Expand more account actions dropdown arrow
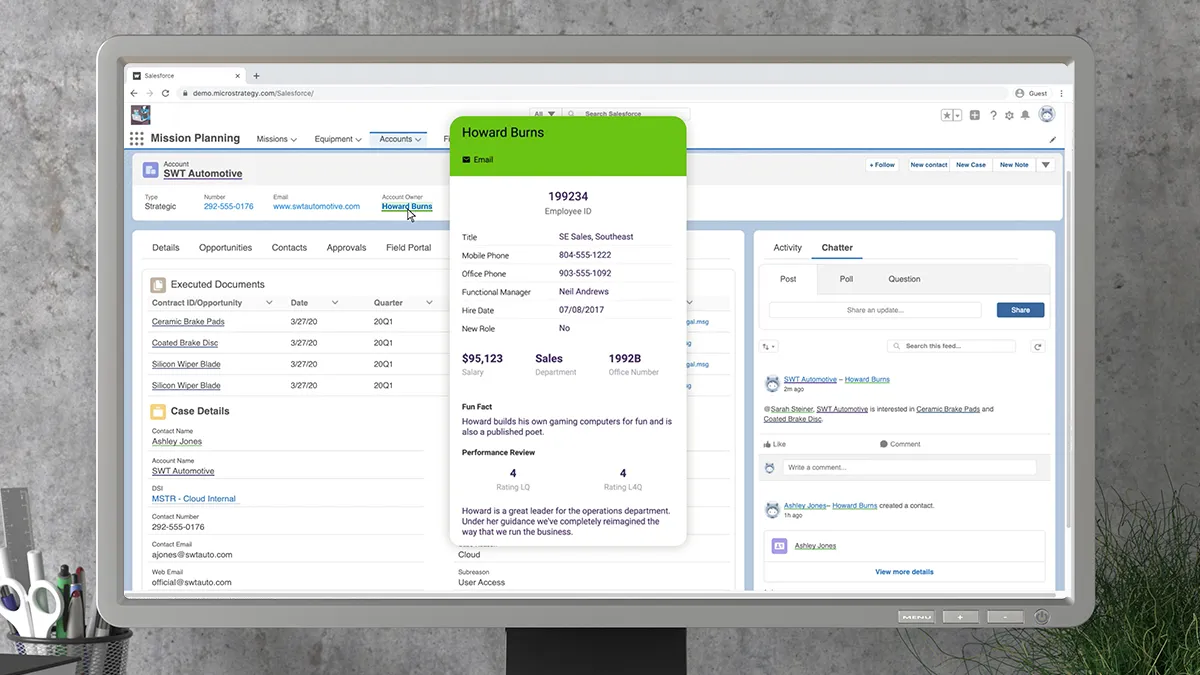This screenshot has width=1200, height=675. click(1046, 165)
